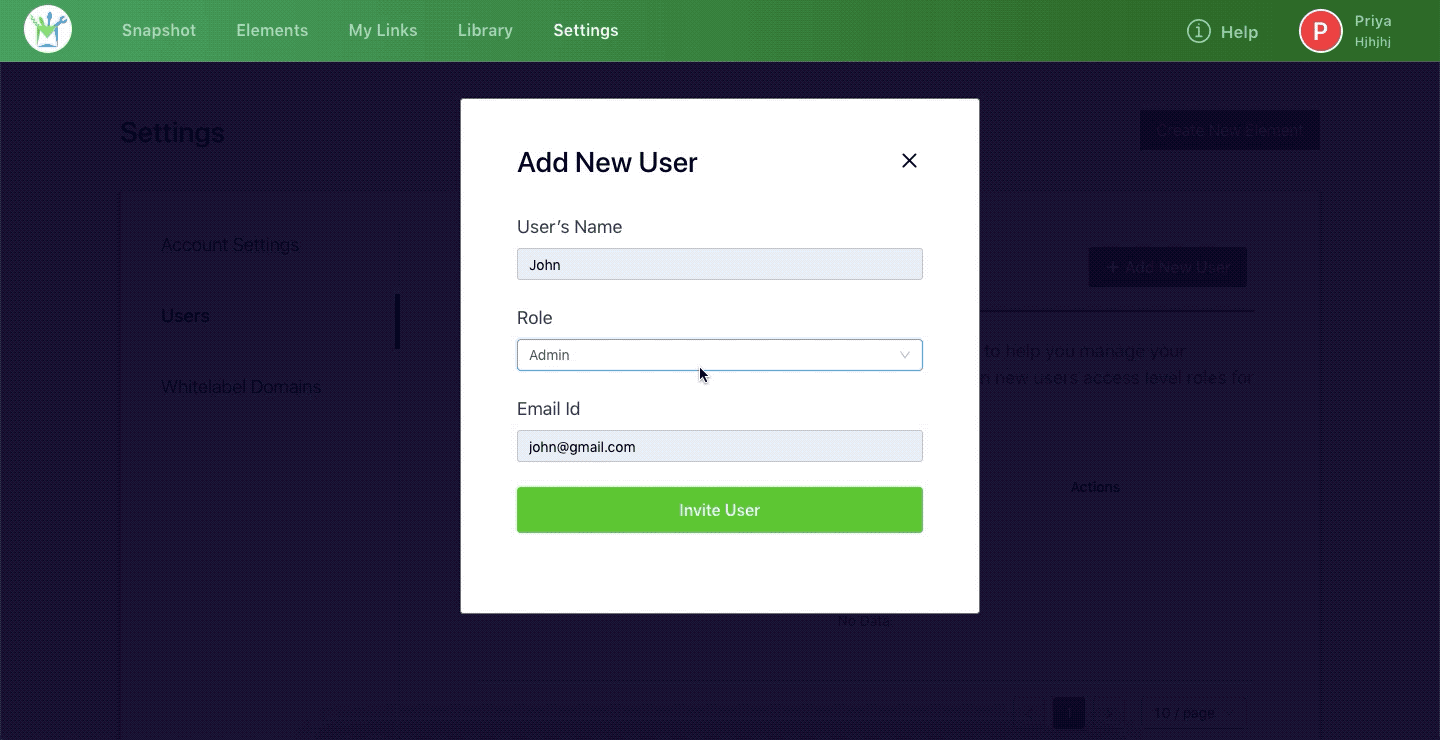Open Whitelabel Domains in sidebar
Screen dimensions: 1440x740
pyautogui.click(x=241, y=387)
